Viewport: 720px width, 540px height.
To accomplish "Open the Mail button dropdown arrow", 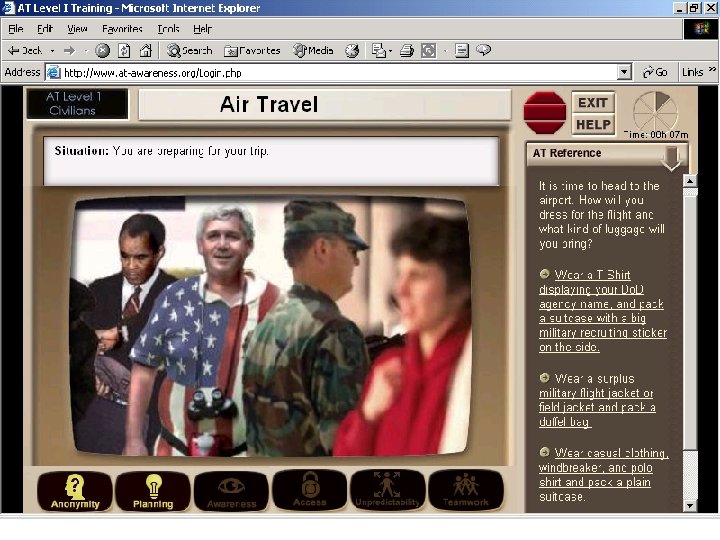I will pyautogui.click(x=390, y=51).
